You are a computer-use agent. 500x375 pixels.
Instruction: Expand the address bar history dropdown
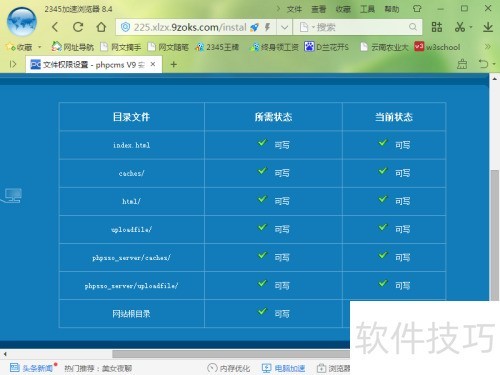(284, 27)
